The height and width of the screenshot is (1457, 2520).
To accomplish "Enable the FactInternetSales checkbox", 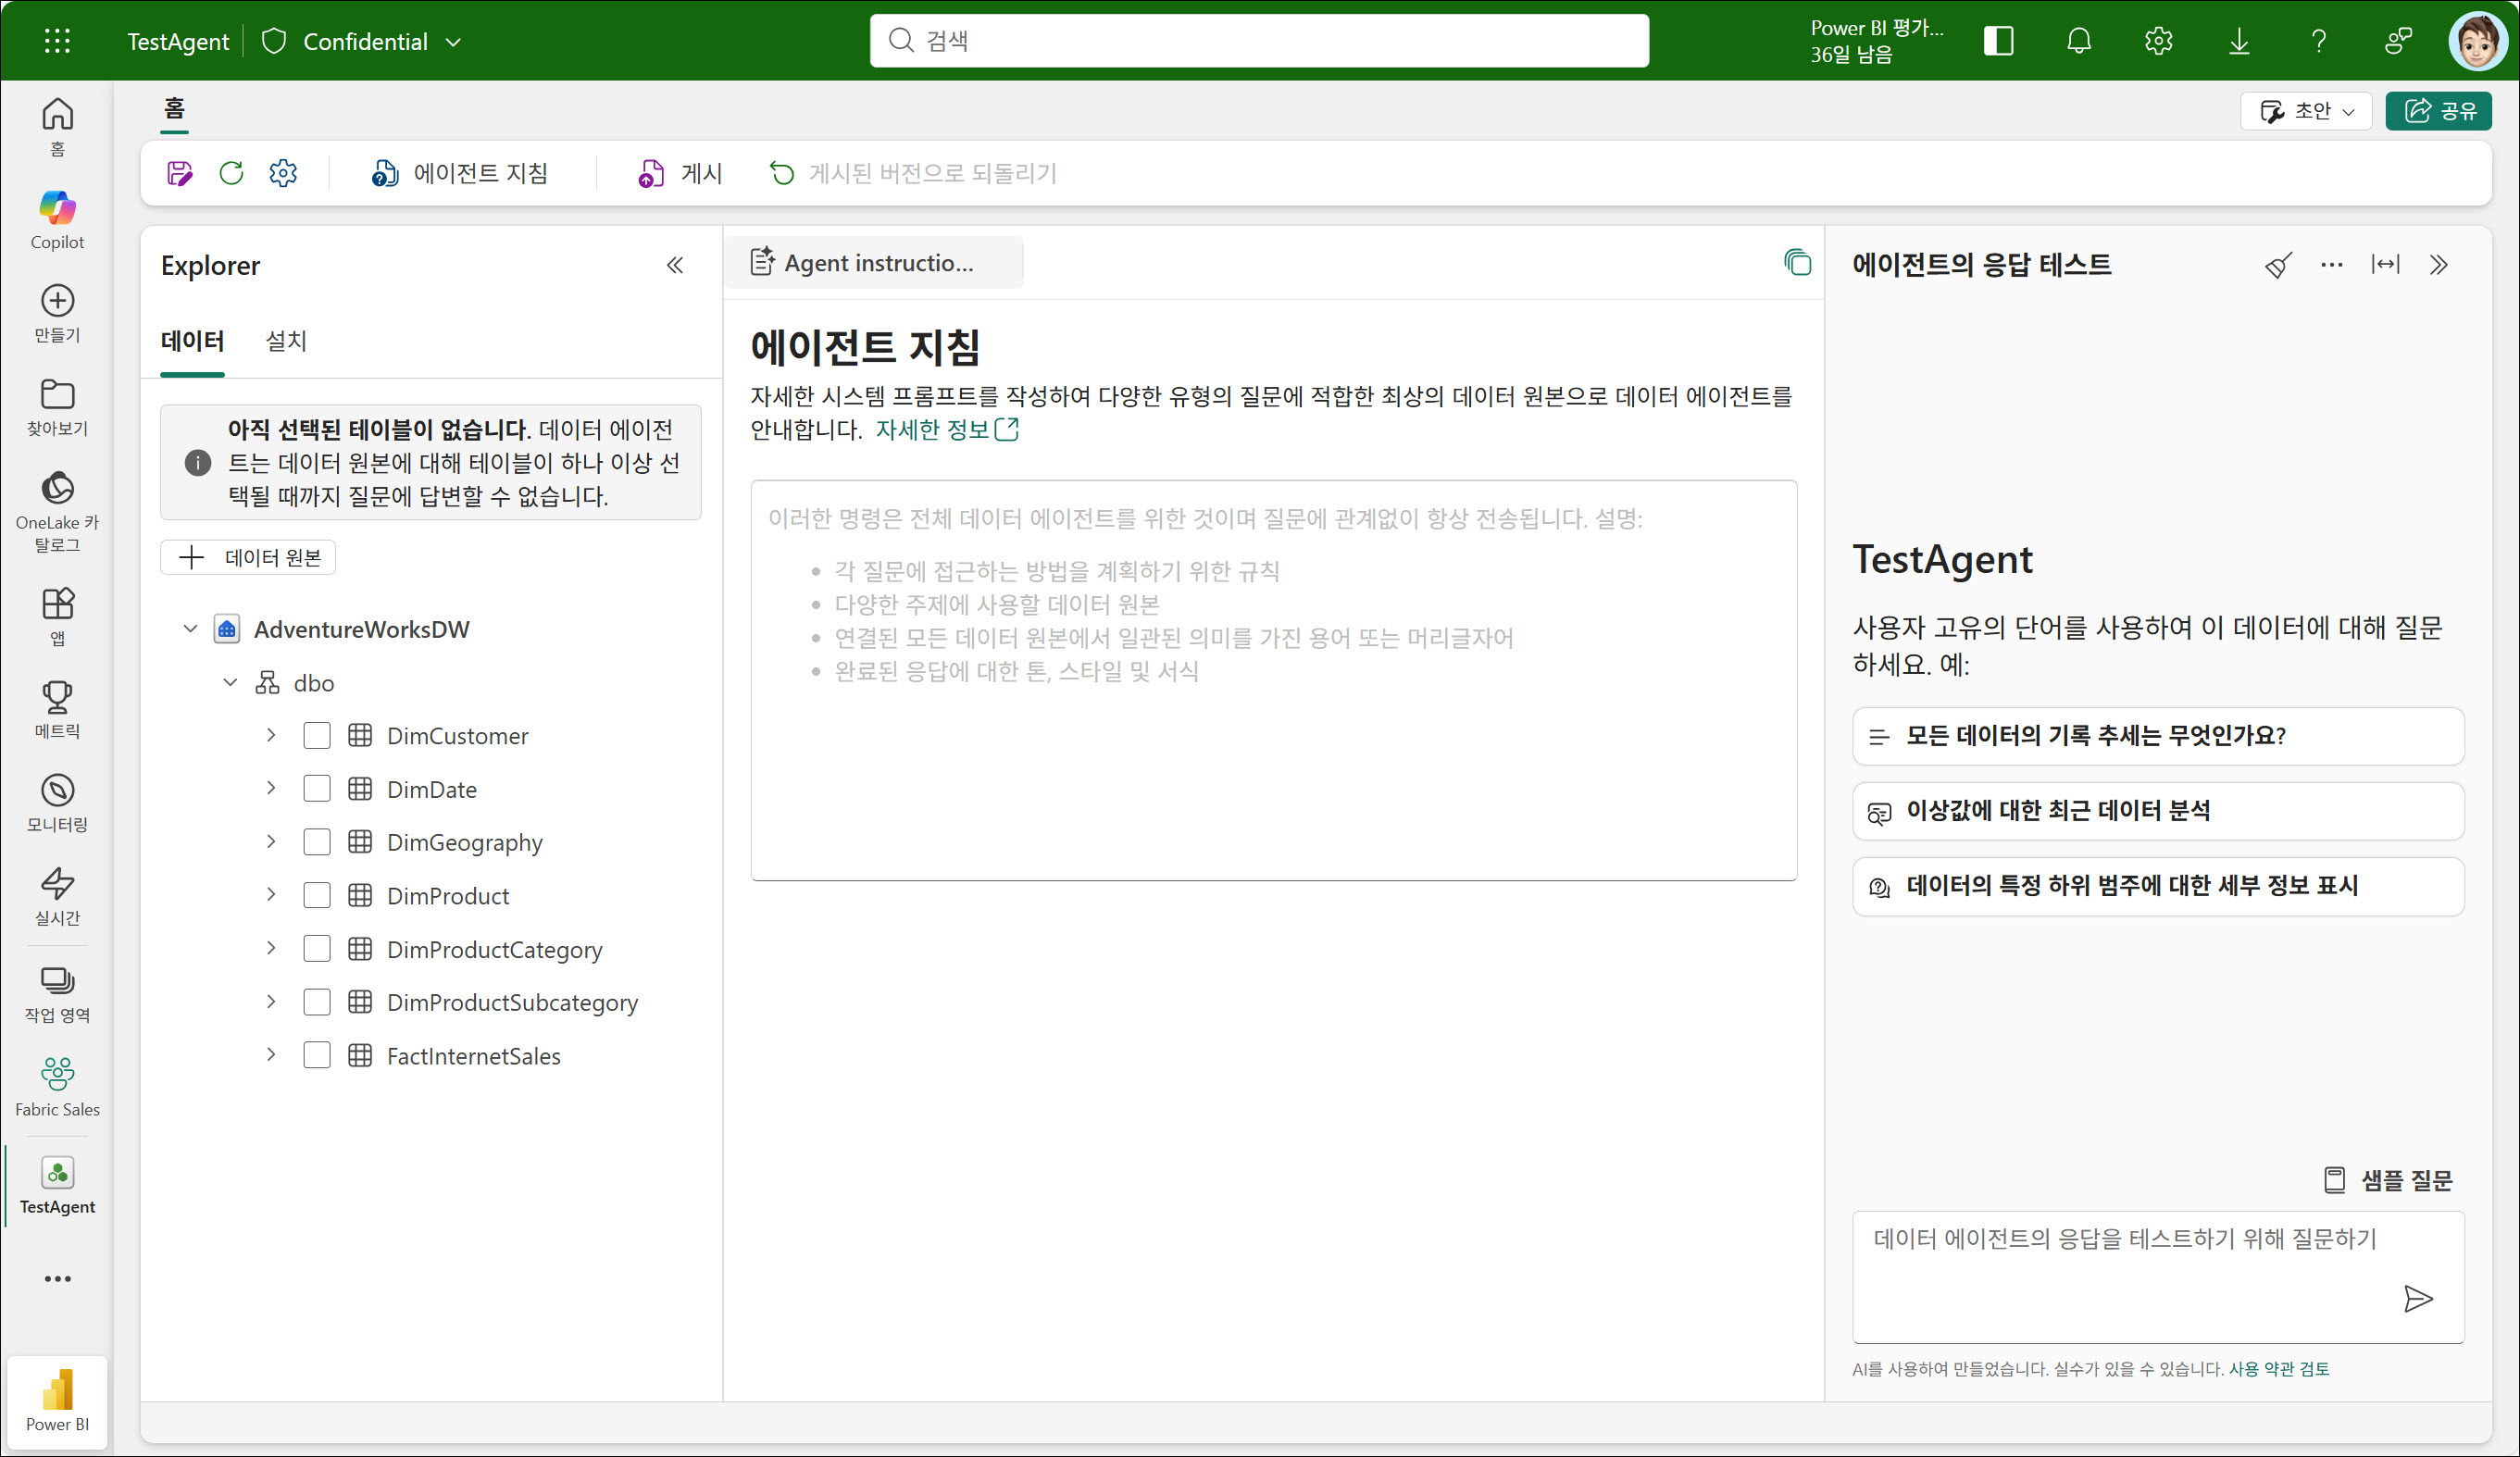I will coord(317,1055).
